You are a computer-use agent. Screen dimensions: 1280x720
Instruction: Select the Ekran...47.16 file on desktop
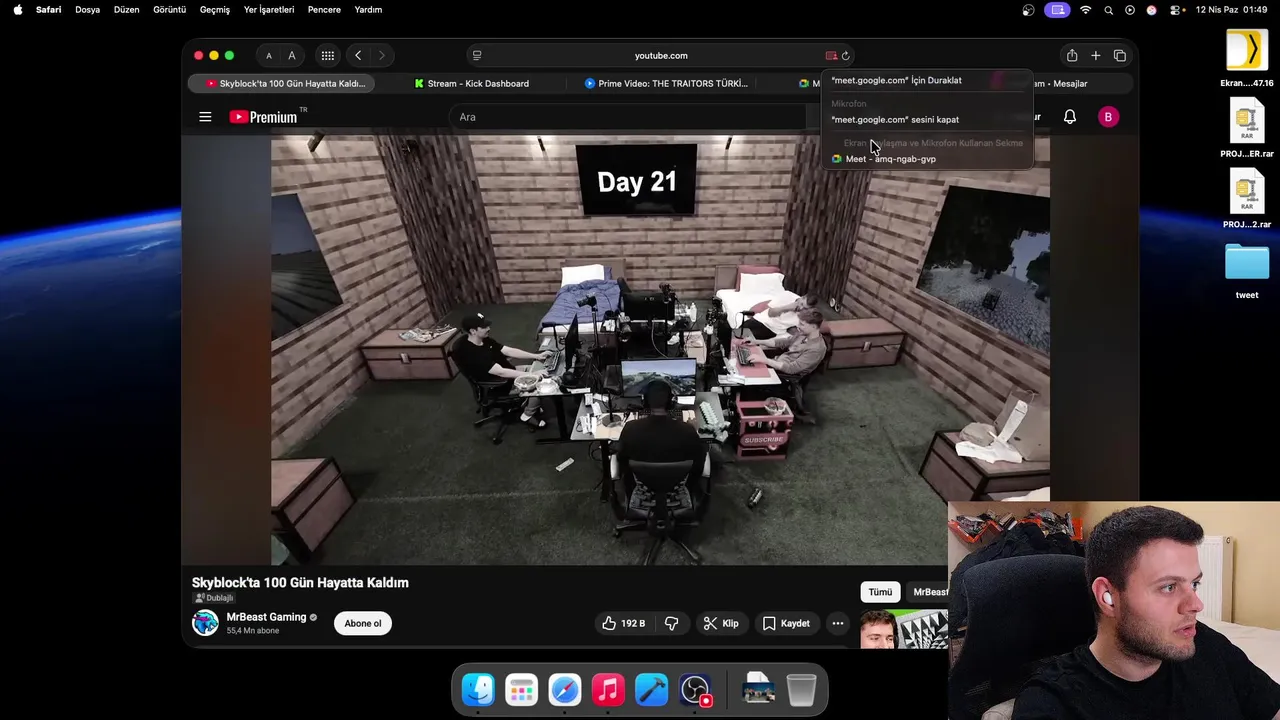coord(1247,58)
